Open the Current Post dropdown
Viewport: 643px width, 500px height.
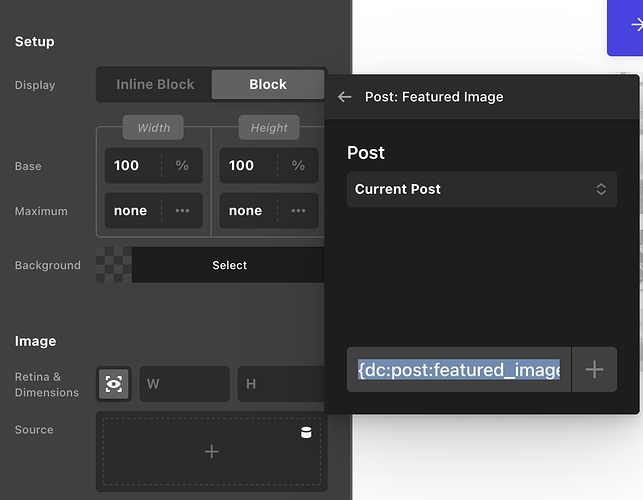[x=481, y=189]
